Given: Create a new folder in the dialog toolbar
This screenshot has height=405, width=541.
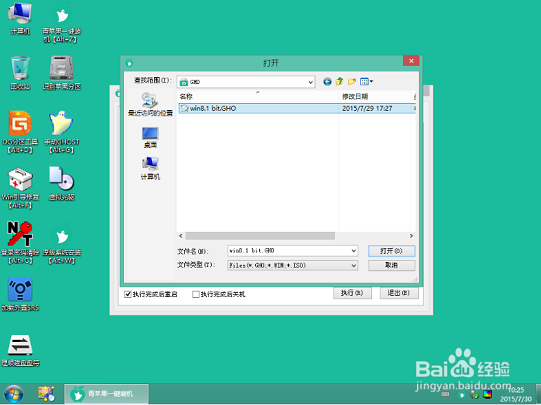Looking at the screenshot, I should tap(352, 81).
